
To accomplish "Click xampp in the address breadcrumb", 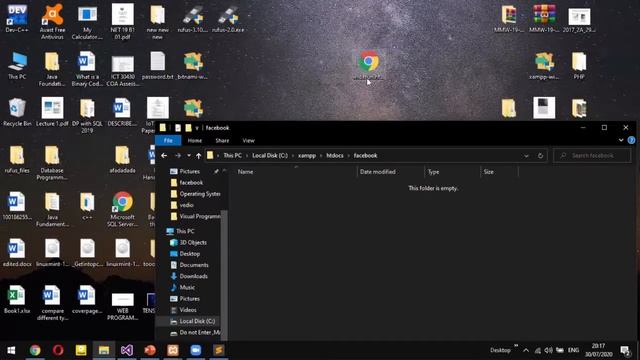I will click(x=307, y=156).
